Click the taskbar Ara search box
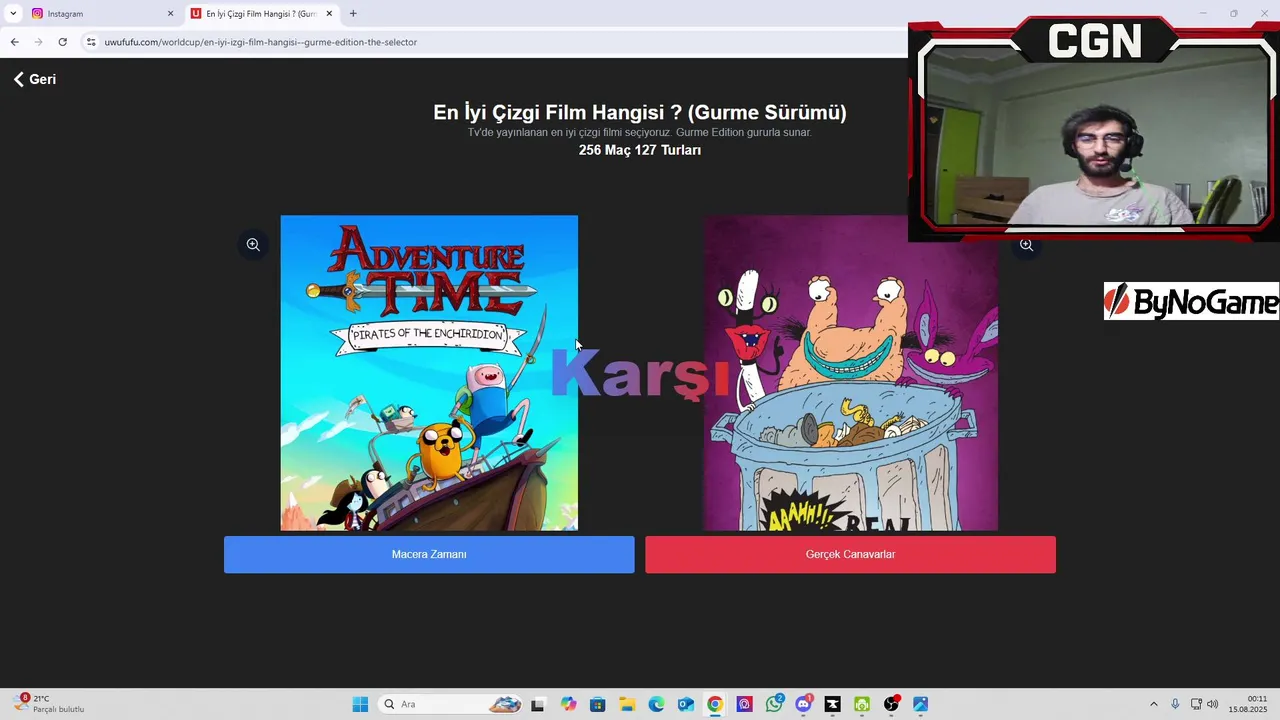1280x720 pixels. [x=451, y=704]
